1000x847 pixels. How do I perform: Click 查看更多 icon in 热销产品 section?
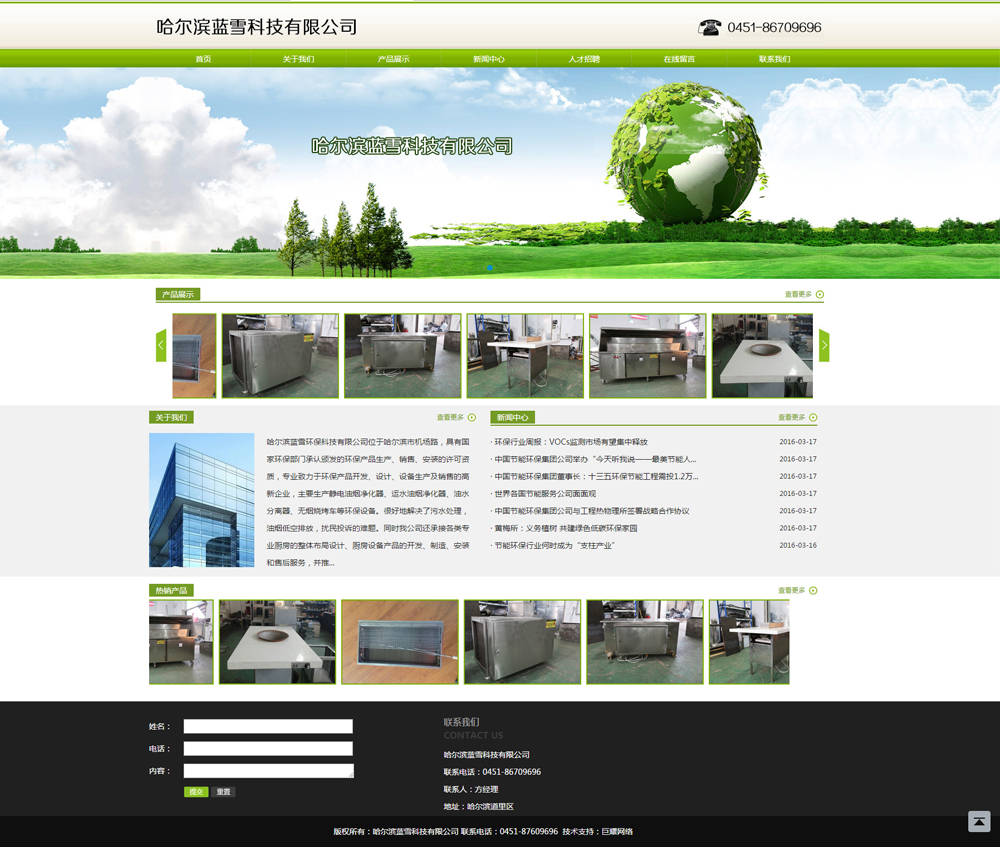point(813,591)
